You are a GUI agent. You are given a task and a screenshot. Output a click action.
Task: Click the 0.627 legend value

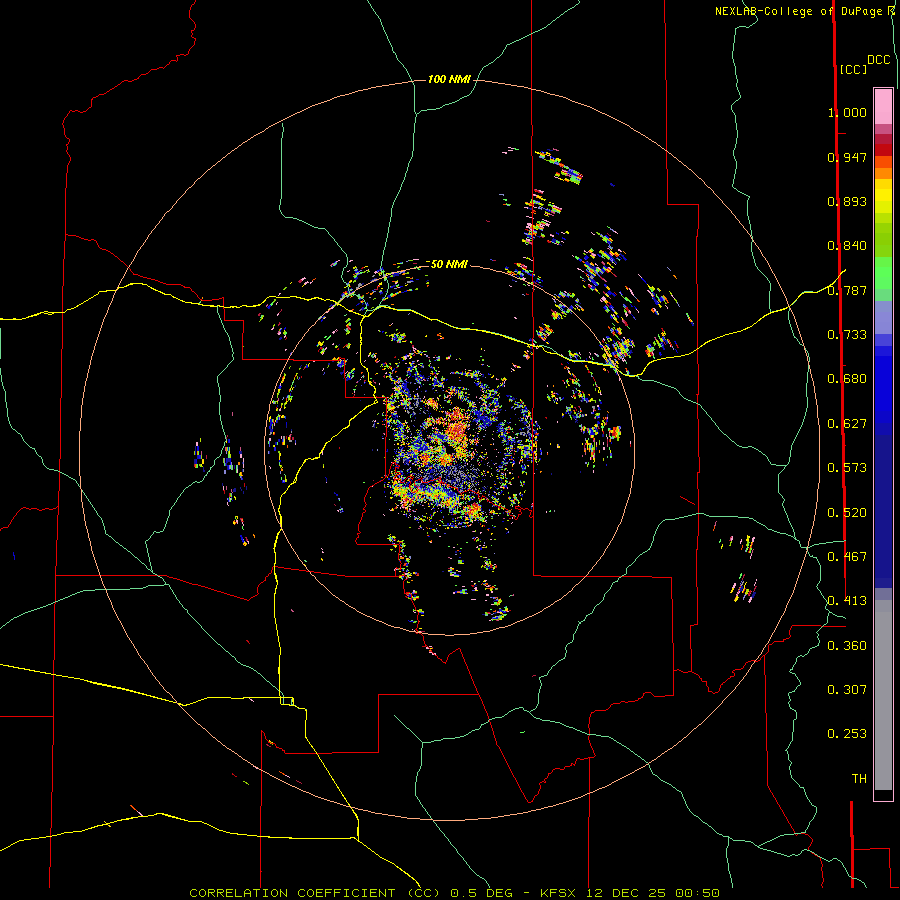[847, 424]
